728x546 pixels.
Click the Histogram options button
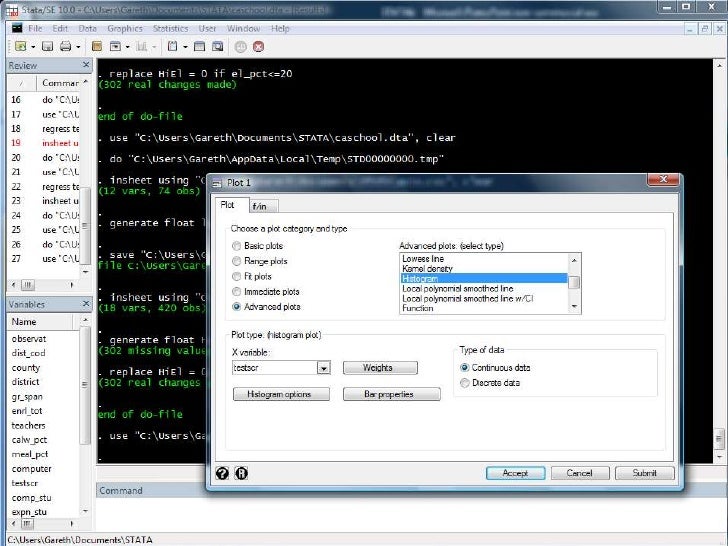281,394
